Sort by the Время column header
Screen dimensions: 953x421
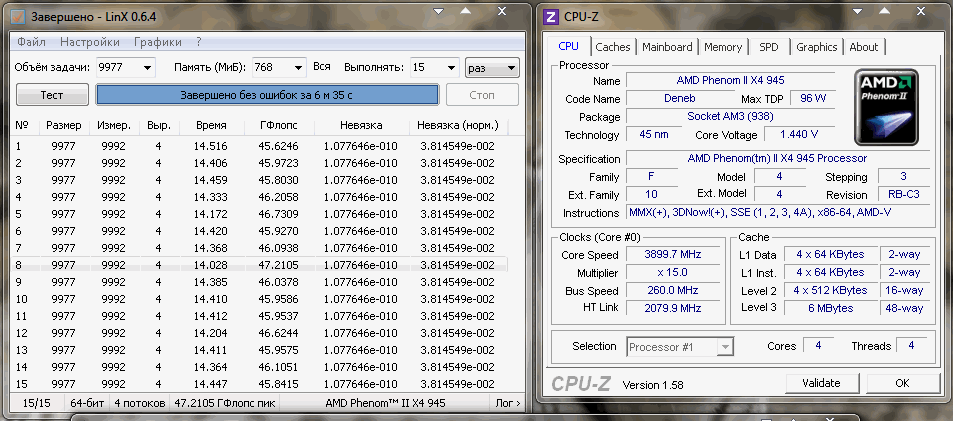point(212,126)
